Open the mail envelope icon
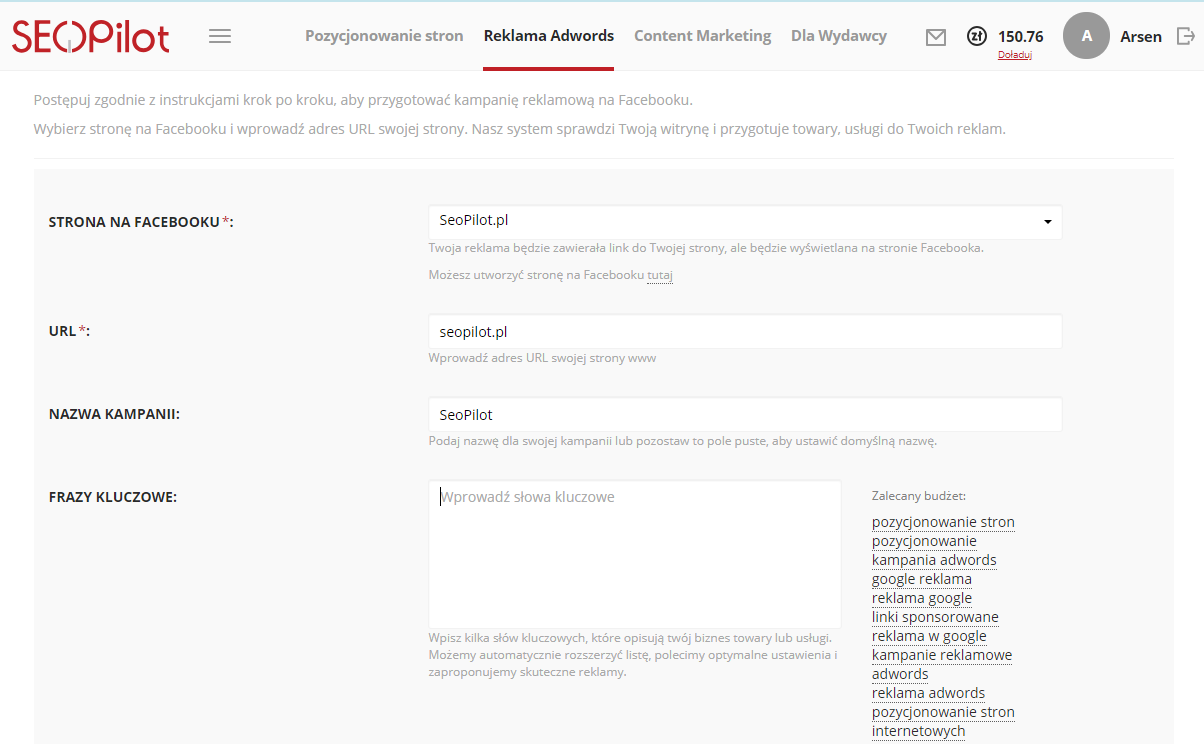 936,37
